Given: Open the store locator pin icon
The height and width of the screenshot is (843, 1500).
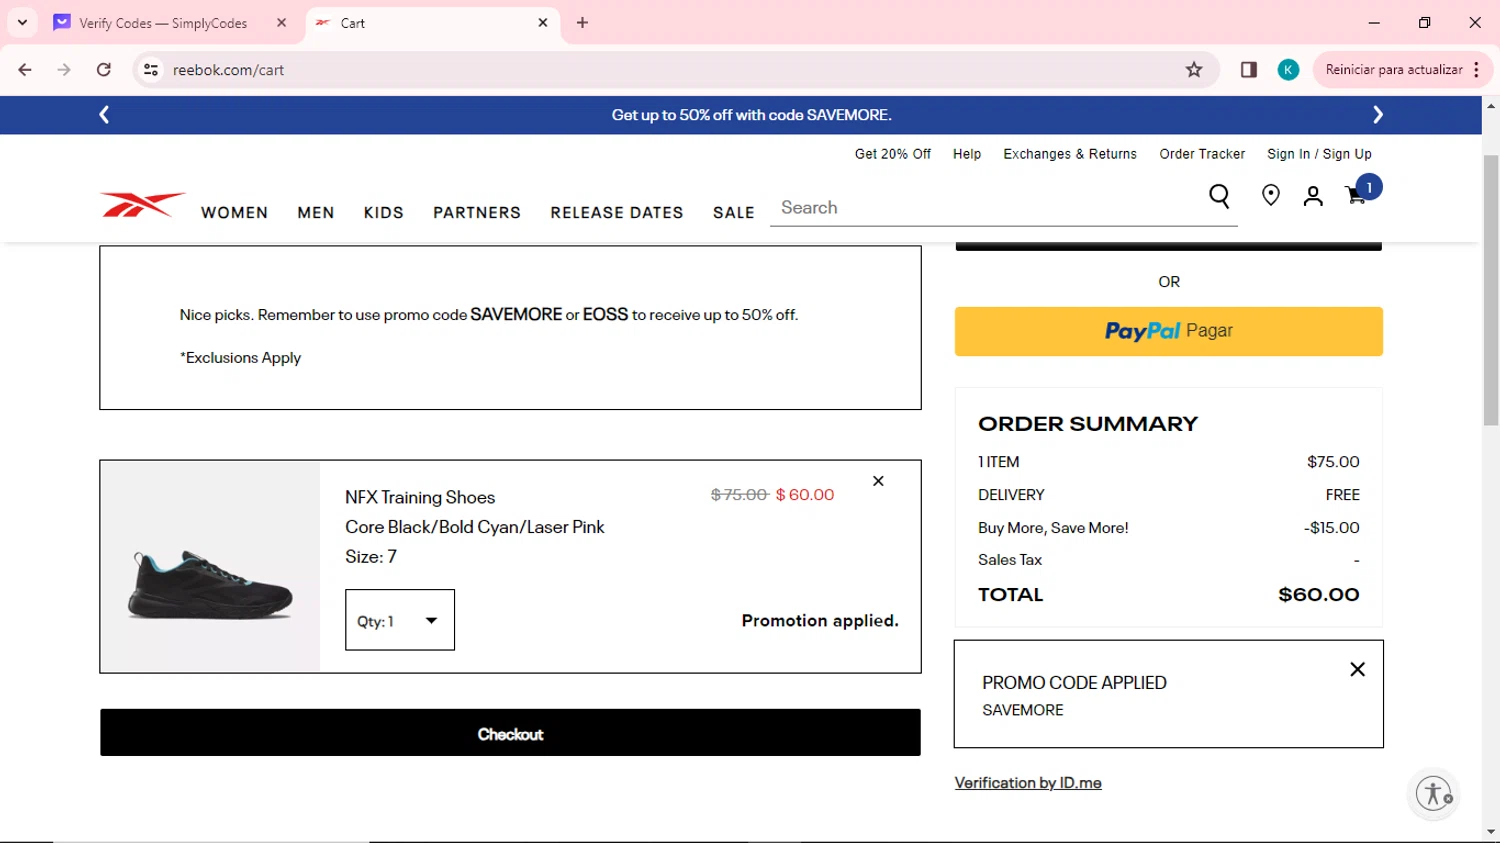Looking at the screenshot, I should [x=1271, y=196].
